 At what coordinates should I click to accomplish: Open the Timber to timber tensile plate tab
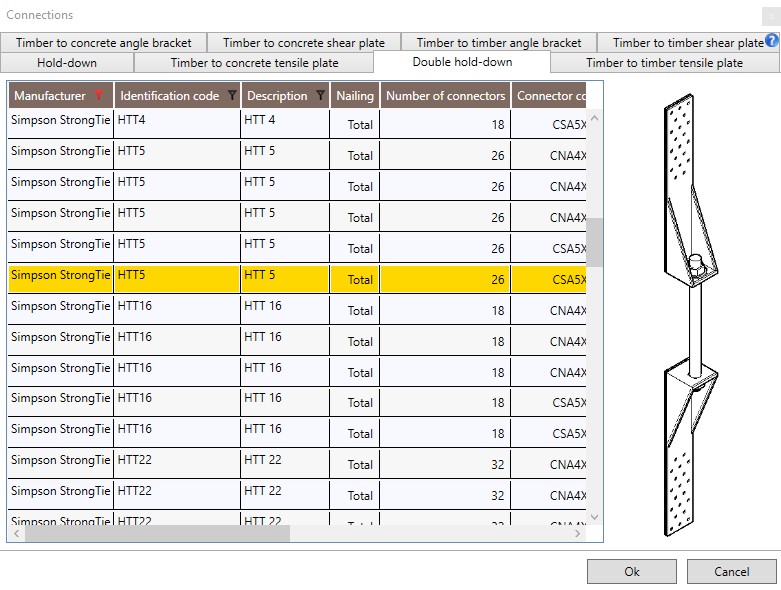[664, 63]
